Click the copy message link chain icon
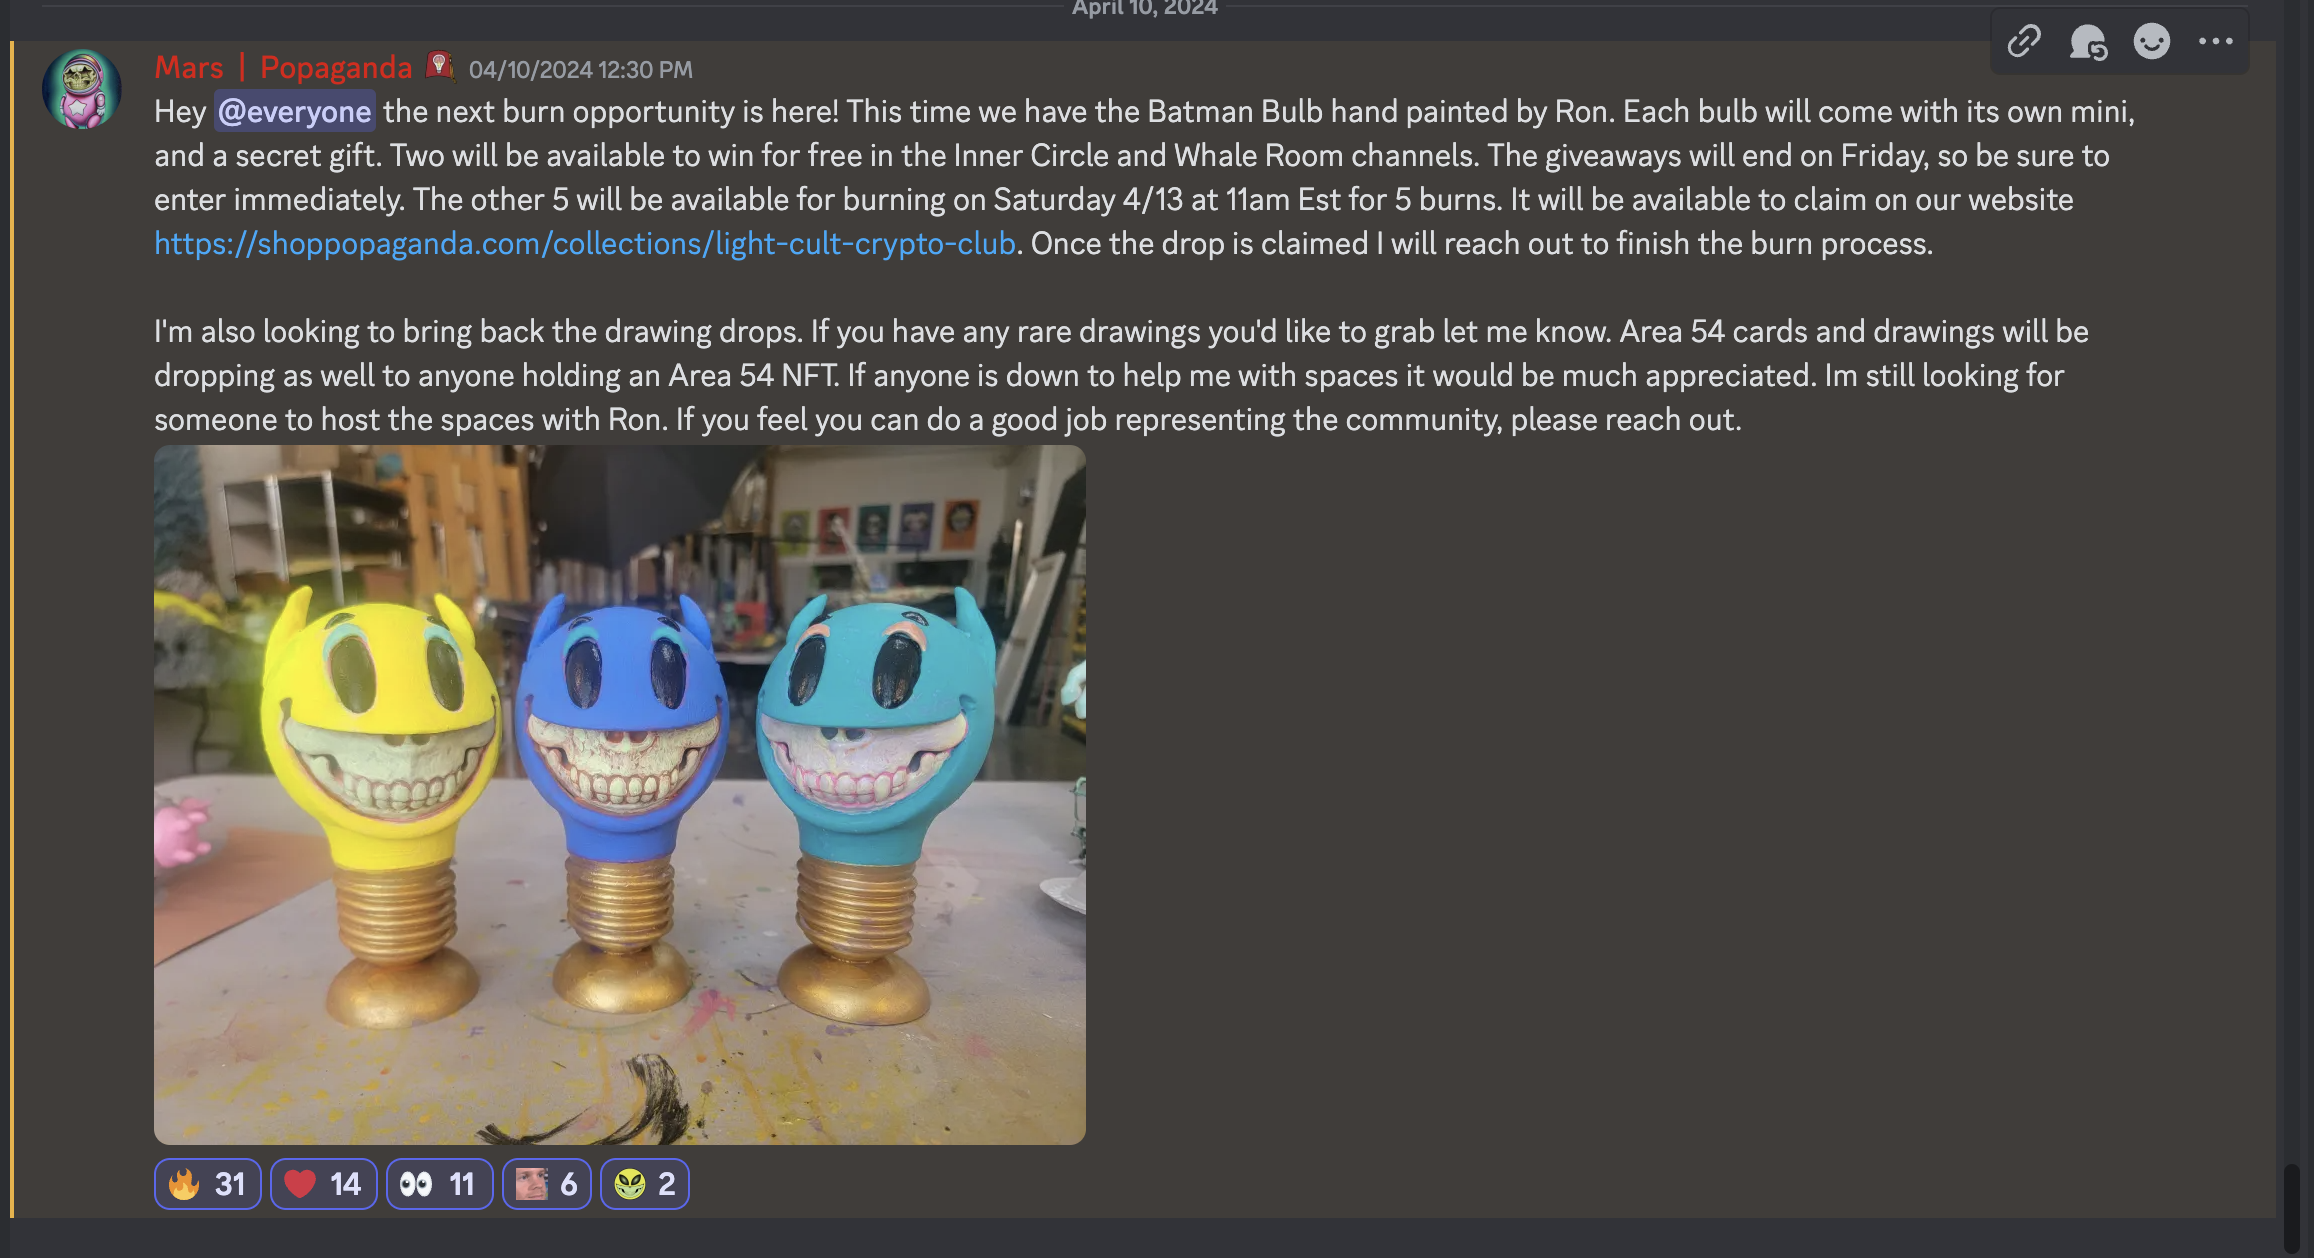The width and height of the screenshot is (2314, 1258). (2024, 41)
